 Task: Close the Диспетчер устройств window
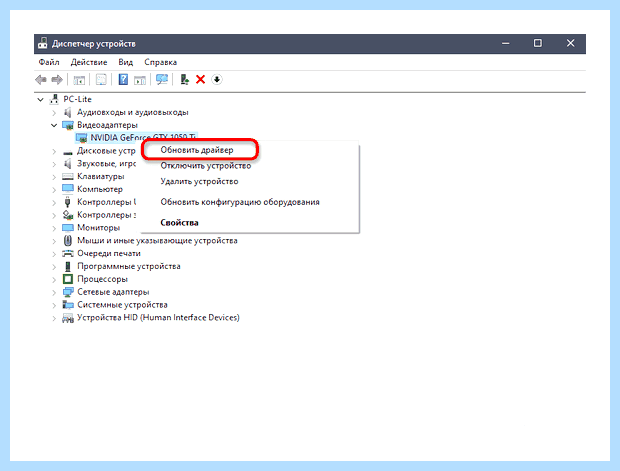pos(570,43)
